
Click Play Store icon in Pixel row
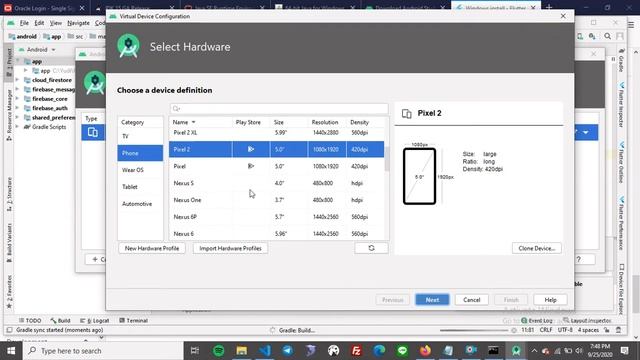[x=251, y=166]
